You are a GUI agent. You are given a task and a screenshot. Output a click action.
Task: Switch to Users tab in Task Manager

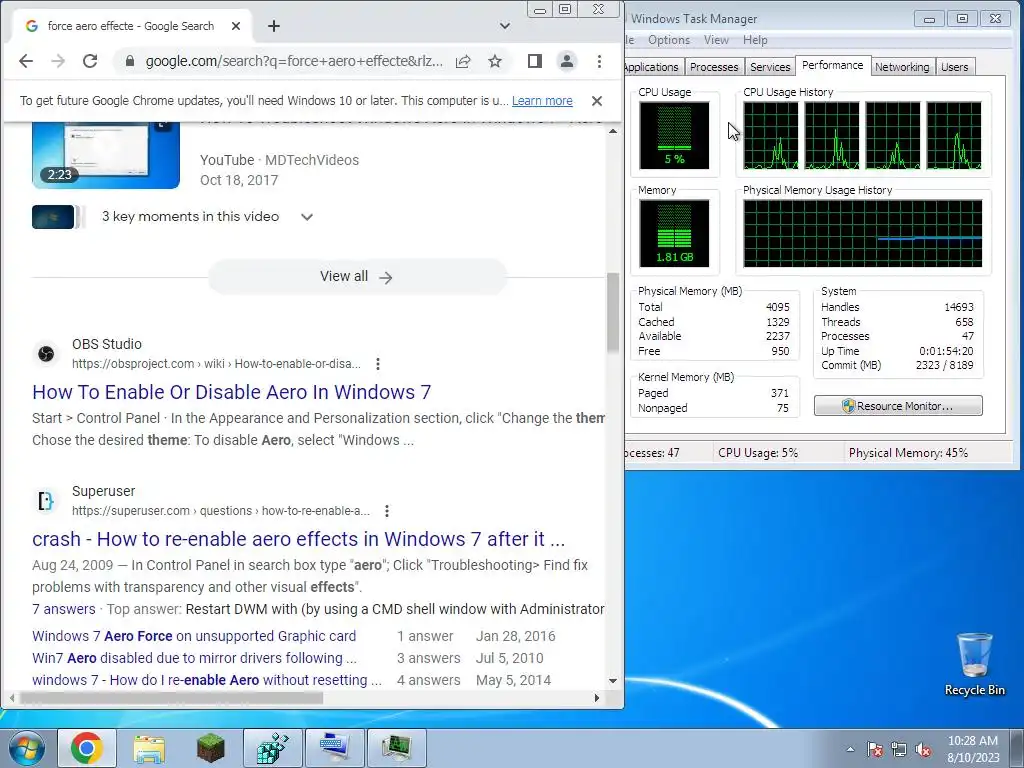[x=954, y=67]
